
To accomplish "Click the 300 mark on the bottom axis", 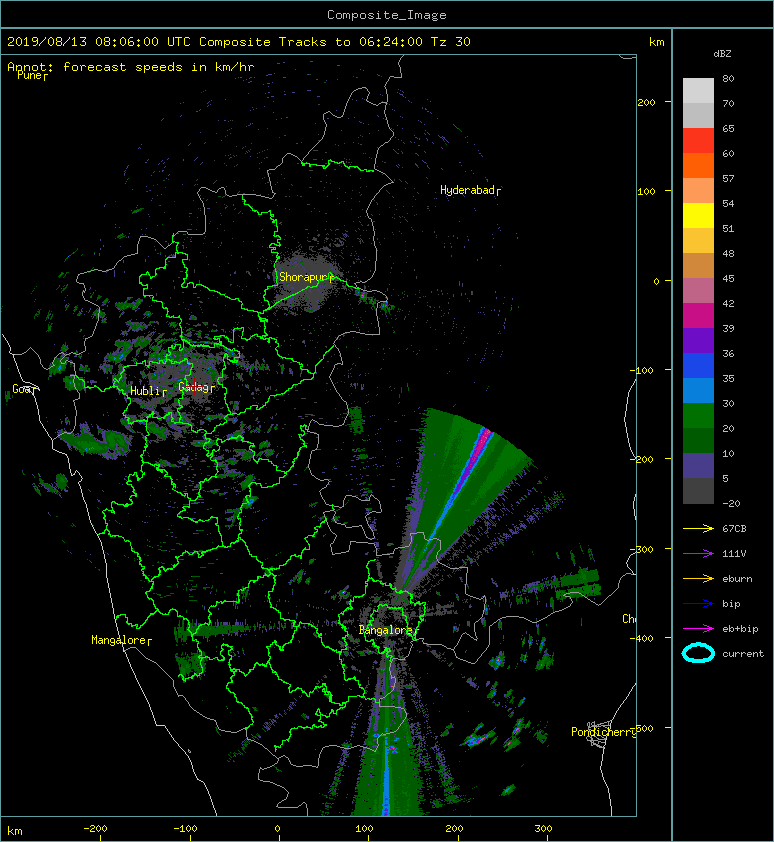I will pos(543,829).
